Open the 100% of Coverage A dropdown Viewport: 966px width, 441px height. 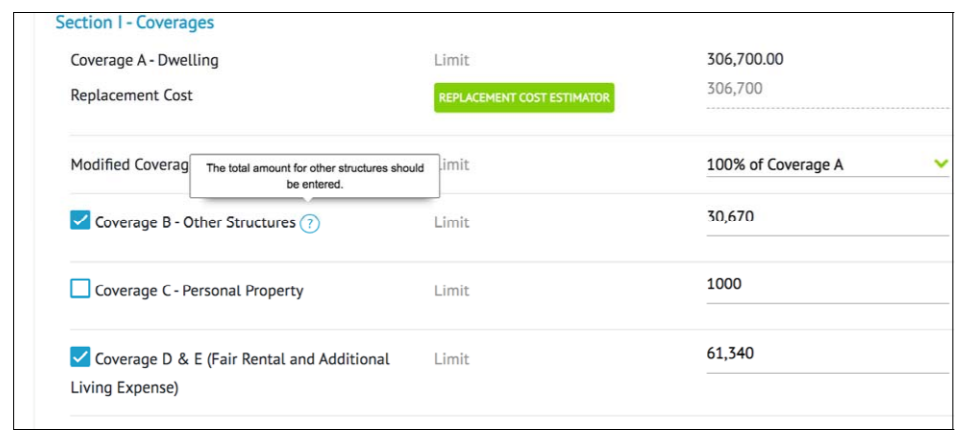pos(827,164)
